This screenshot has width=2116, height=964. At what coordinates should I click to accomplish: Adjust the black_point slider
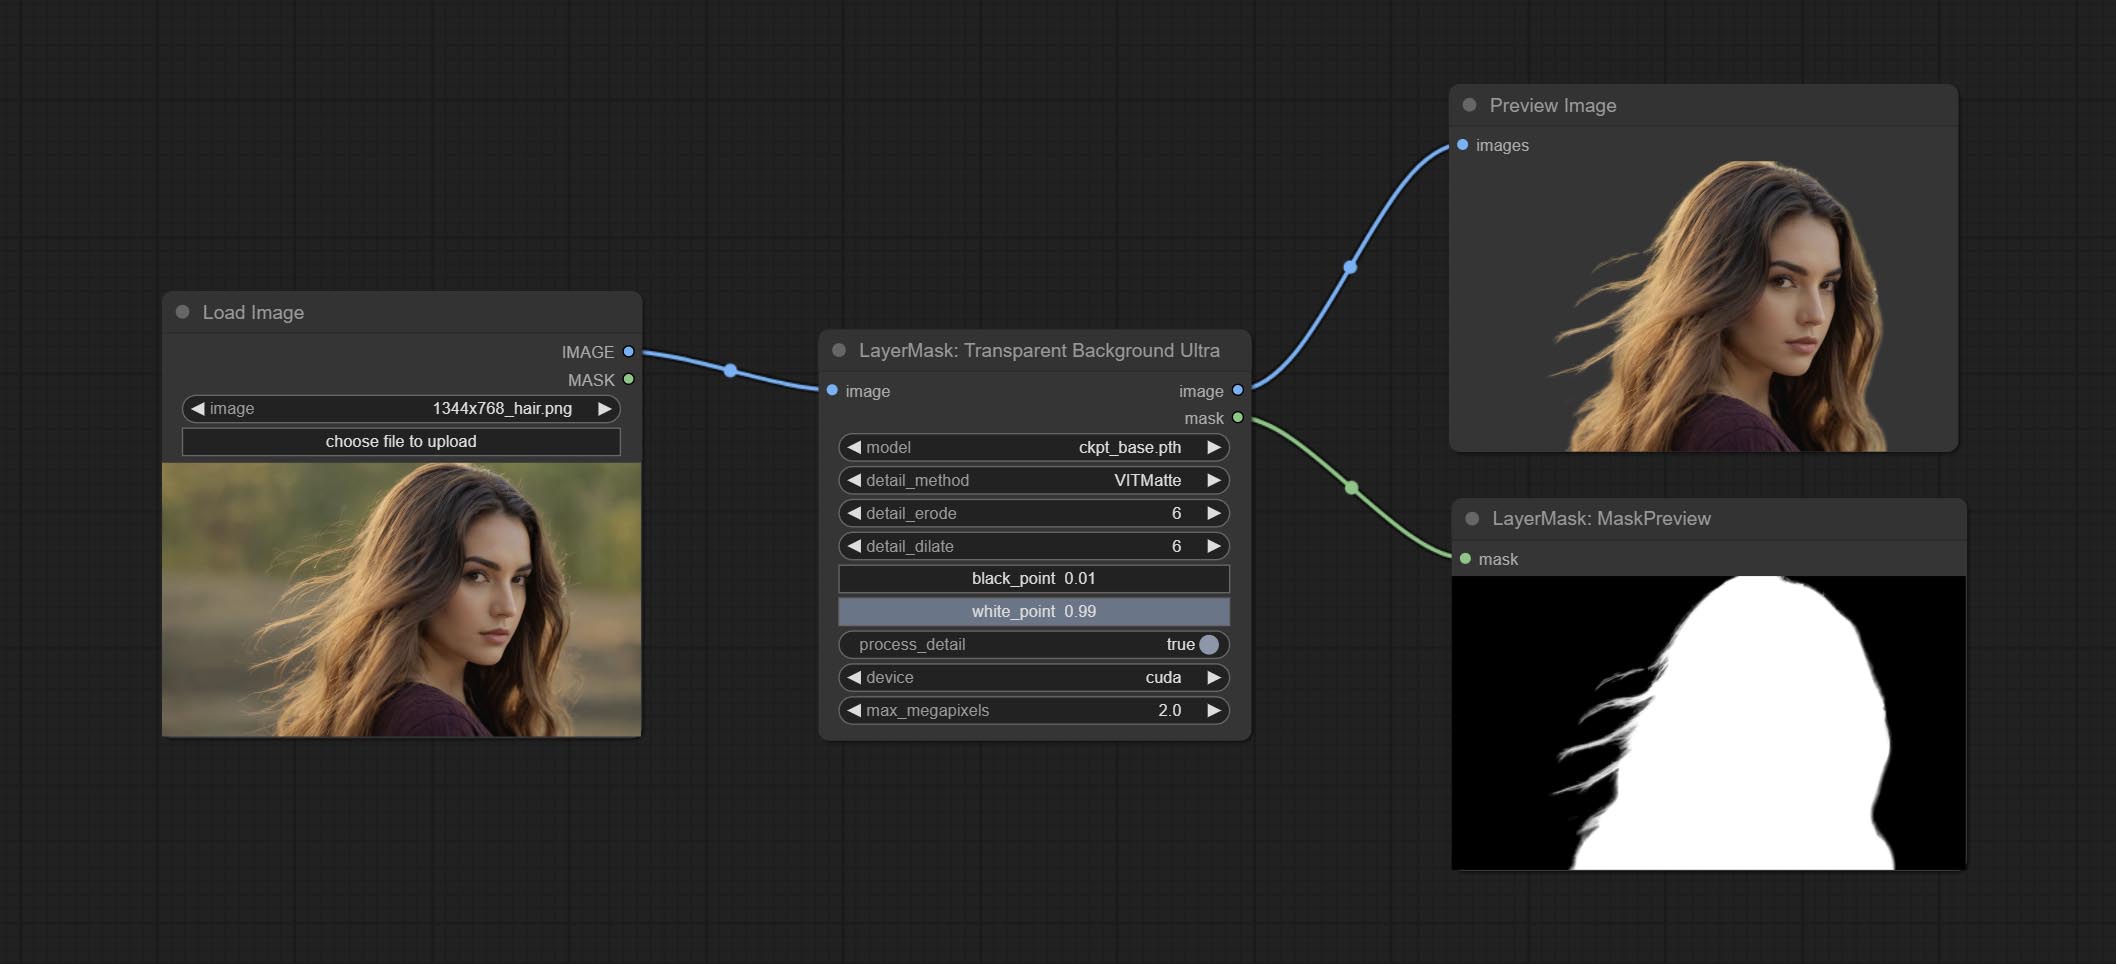pyautogui.click(x=1034, y=579)
